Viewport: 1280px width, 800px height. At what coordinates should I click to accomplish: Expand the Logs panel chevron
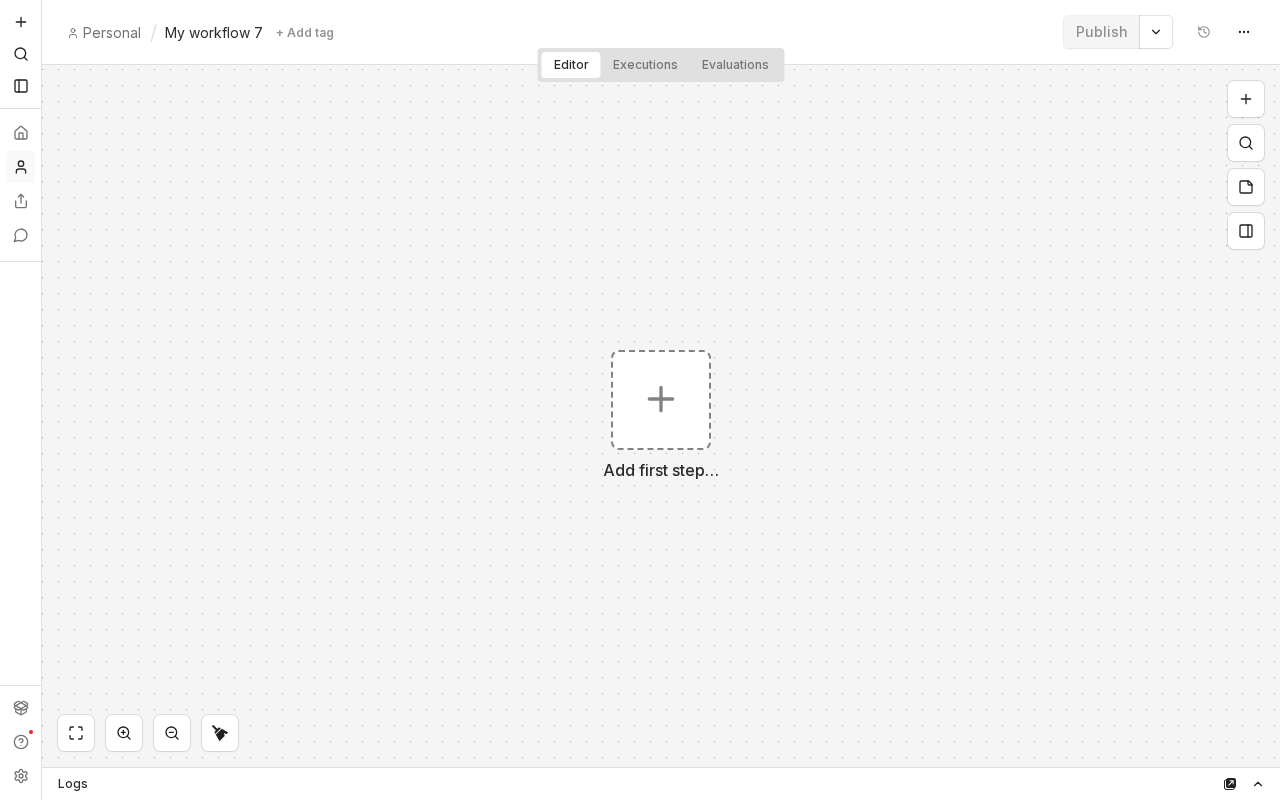[x=1258, y=784]
